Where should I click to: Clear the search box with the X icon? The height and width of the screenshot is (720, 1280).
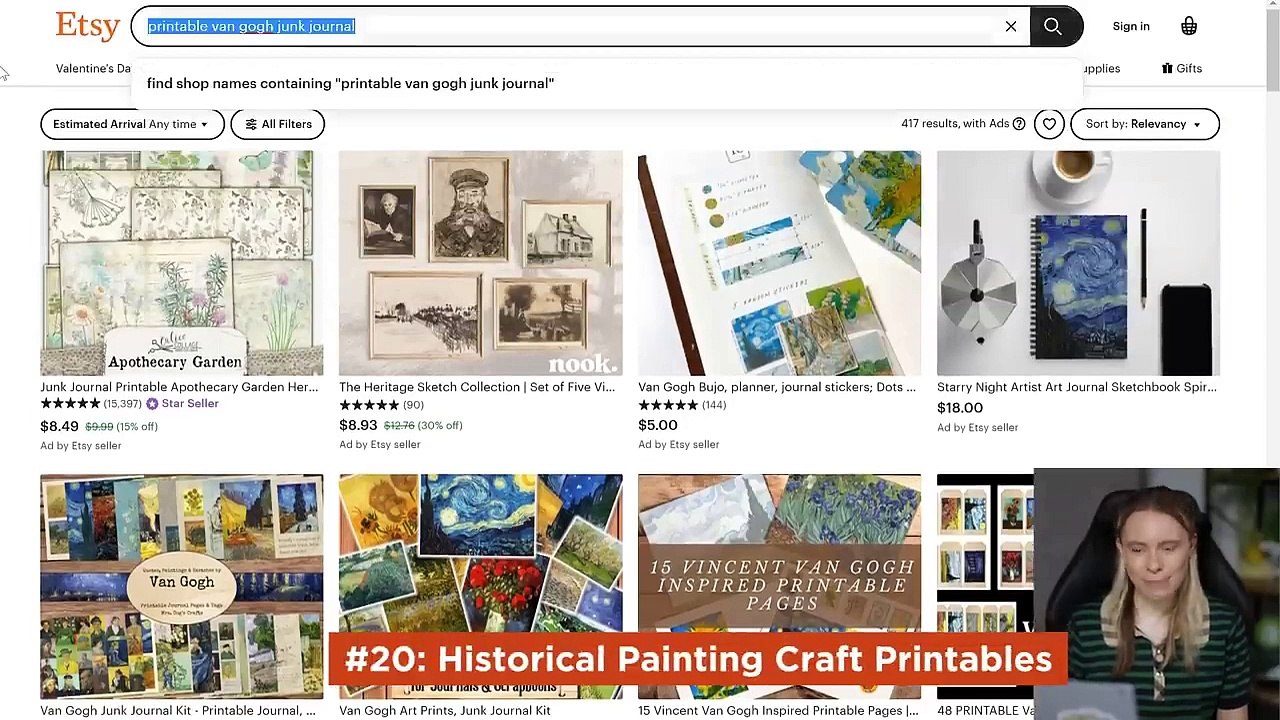(x=1011, y=26)
